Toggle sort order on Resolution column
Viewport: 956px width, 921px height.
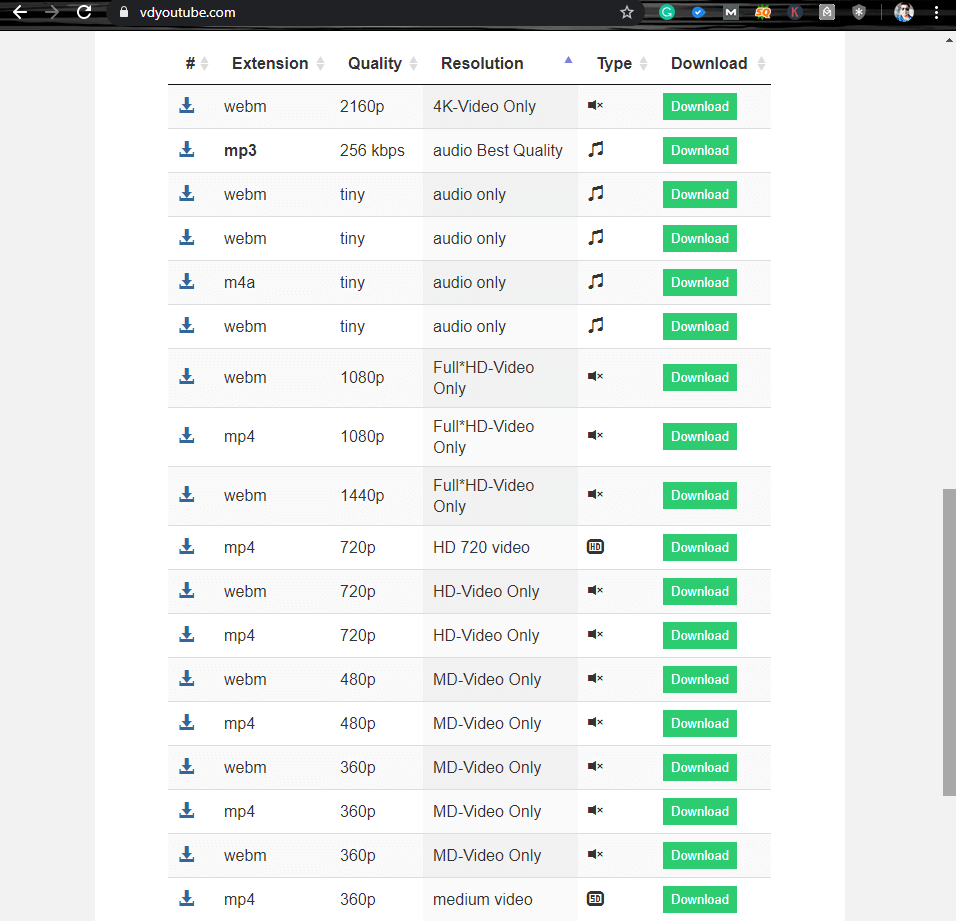pyautogui.click(x=482, y=63)
